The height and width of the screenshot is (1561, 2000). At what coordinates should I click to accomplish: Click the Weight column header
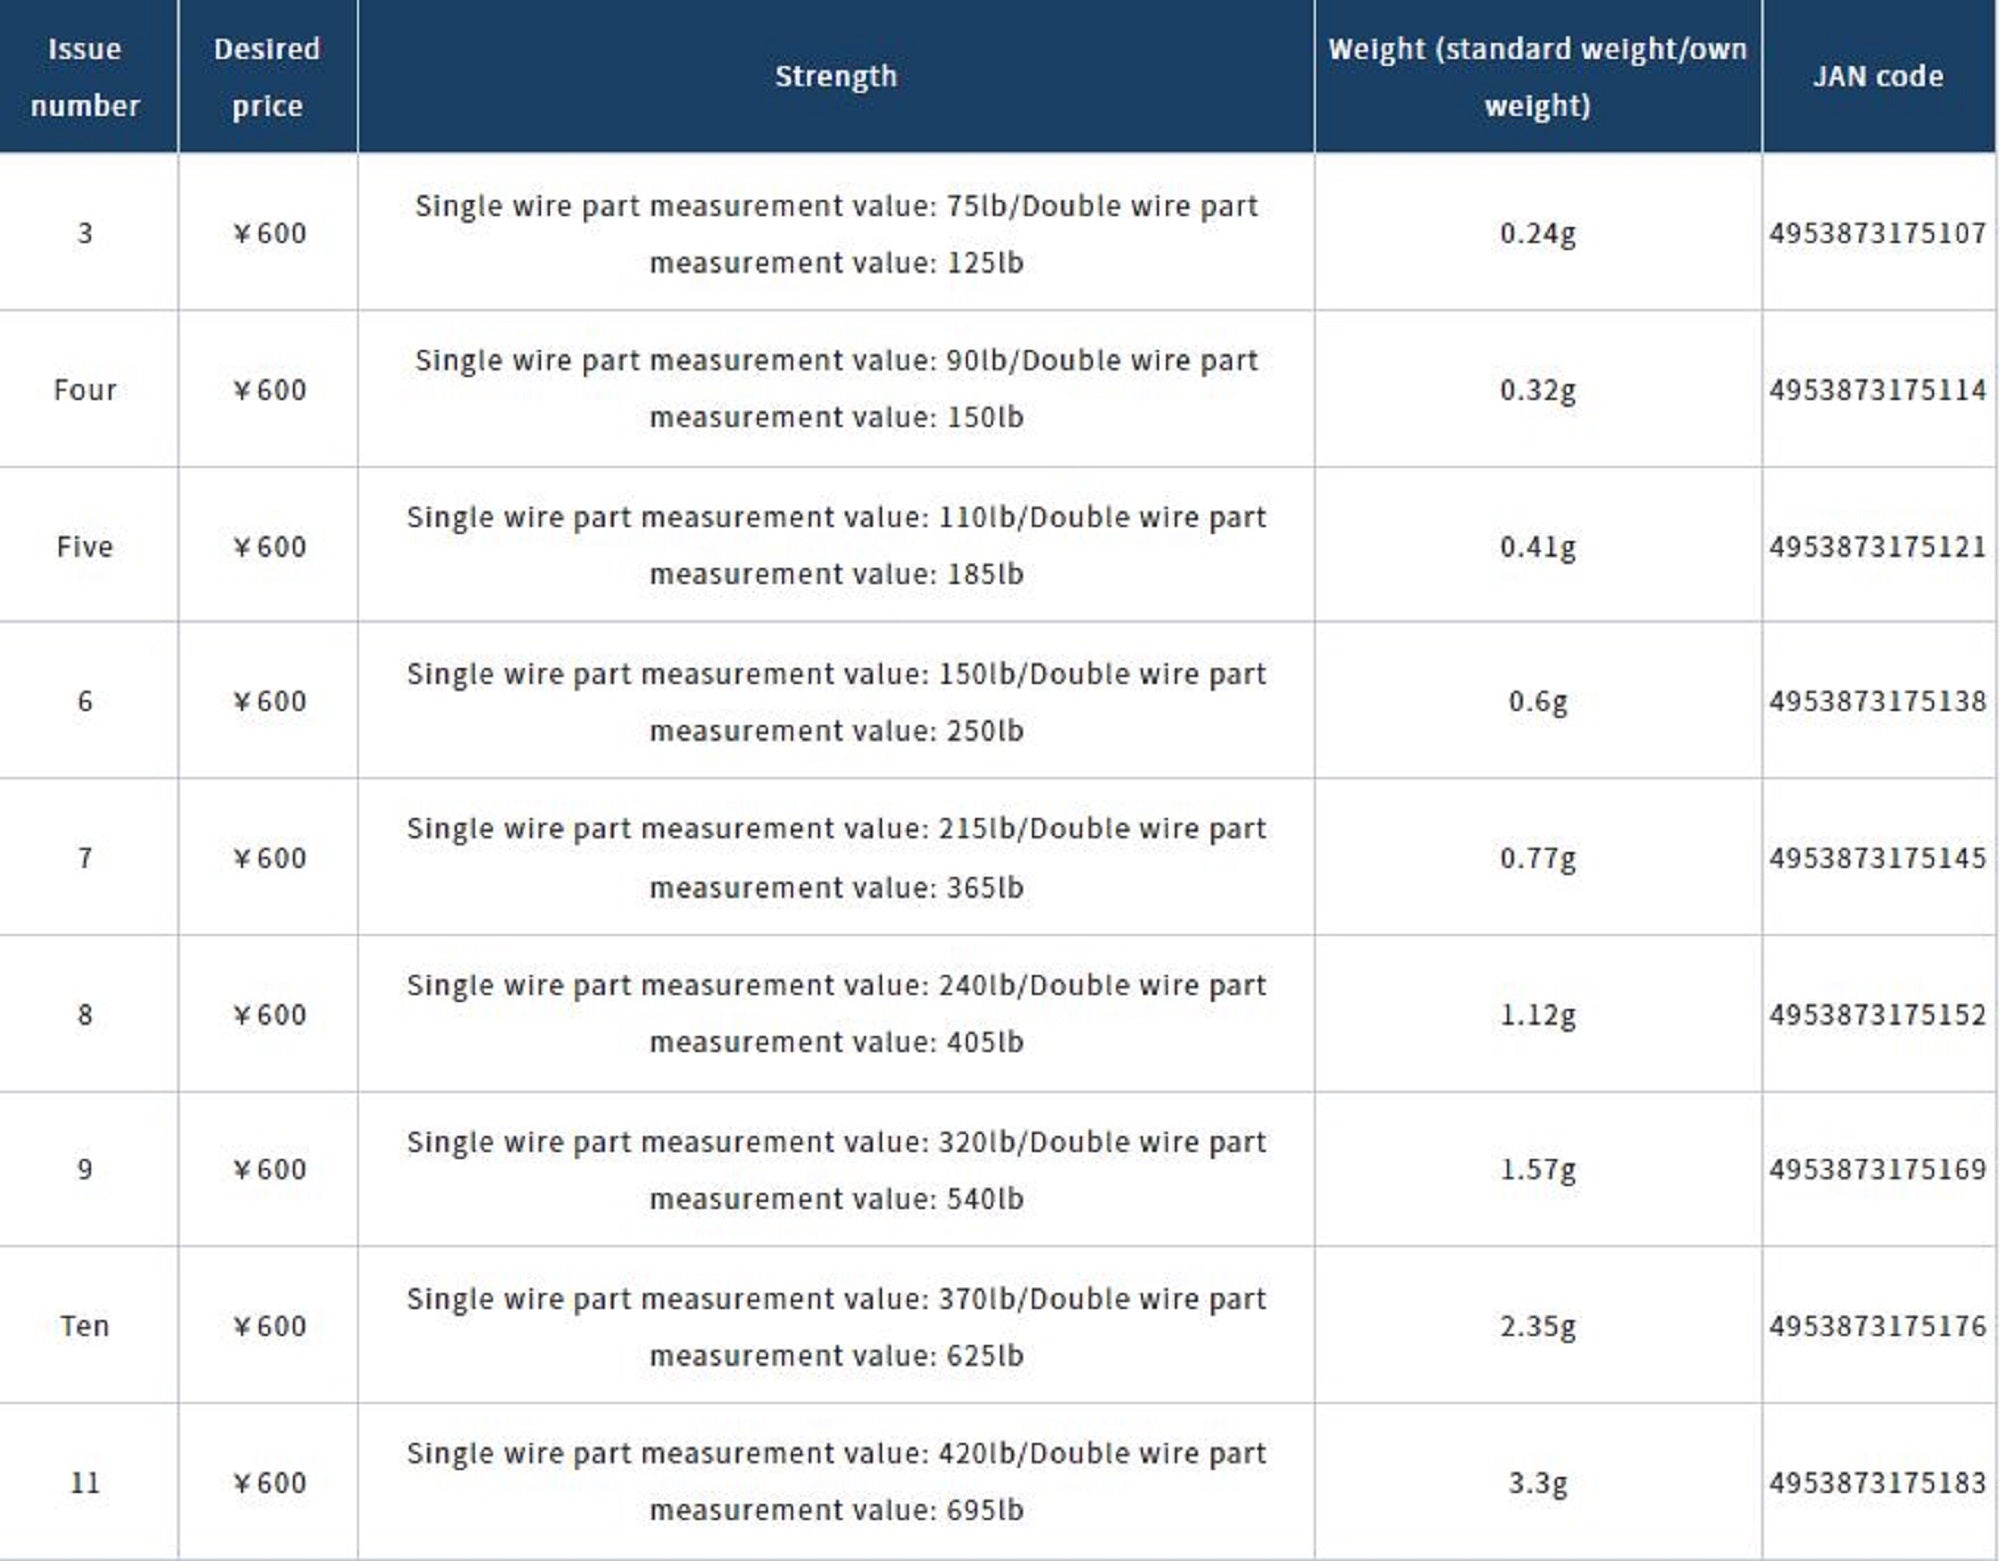tap(1537, 77)
